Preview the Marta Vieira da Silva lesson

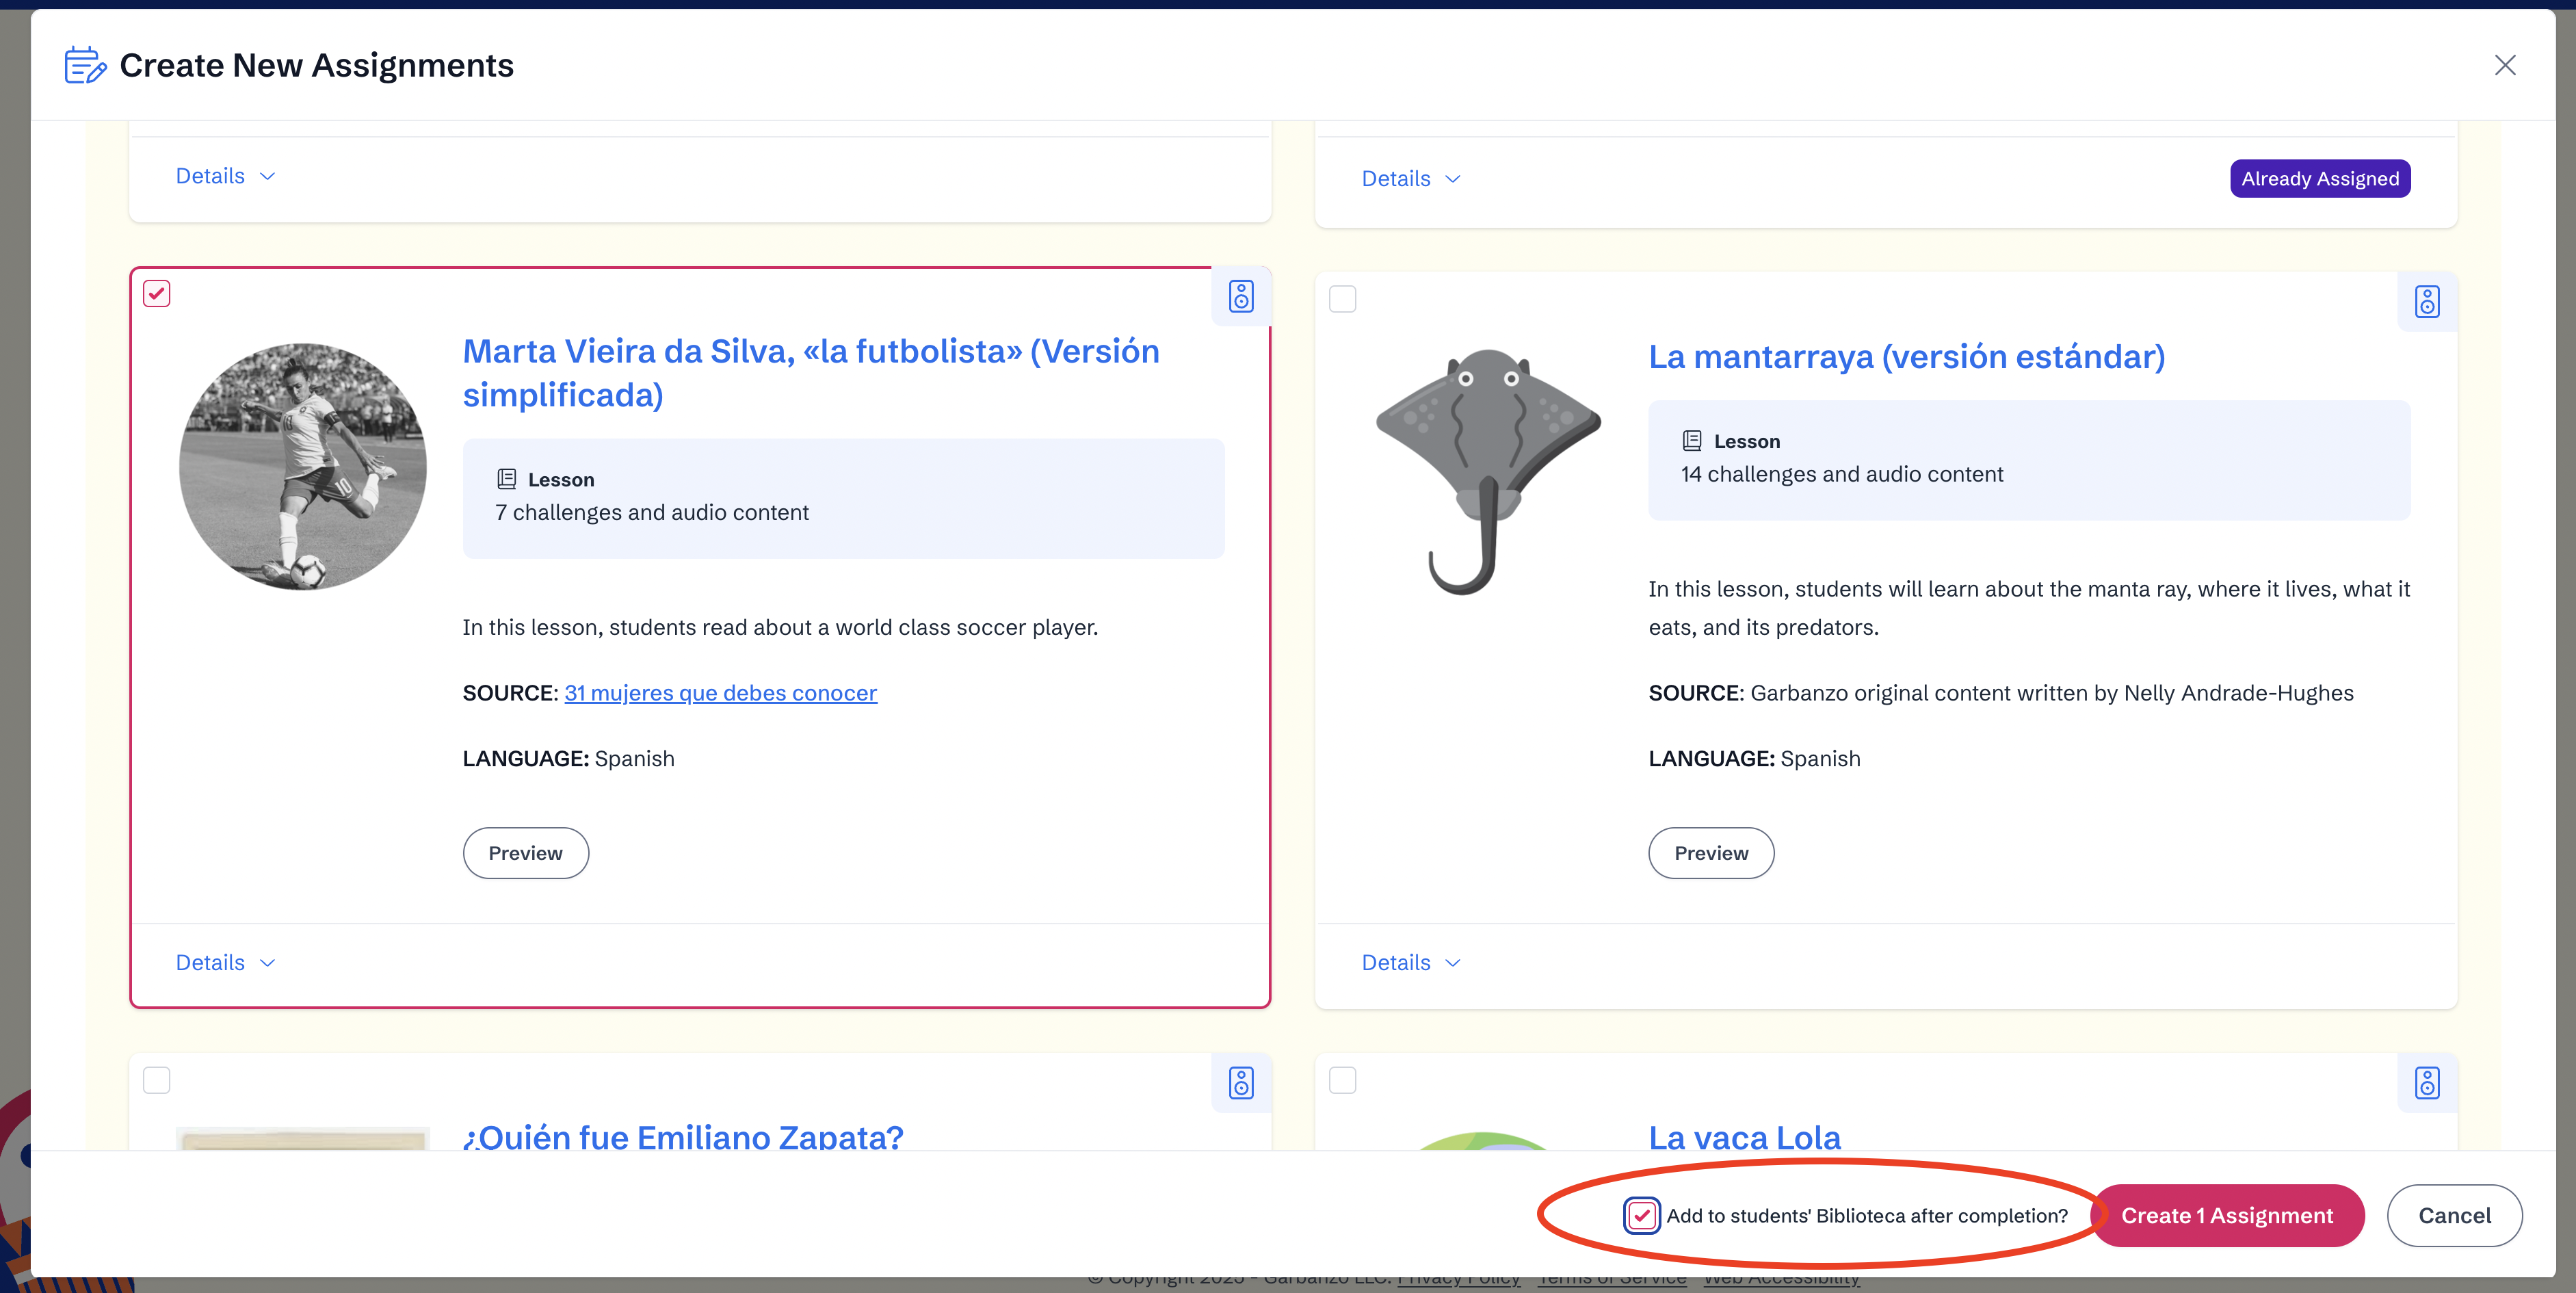point(525,853)
